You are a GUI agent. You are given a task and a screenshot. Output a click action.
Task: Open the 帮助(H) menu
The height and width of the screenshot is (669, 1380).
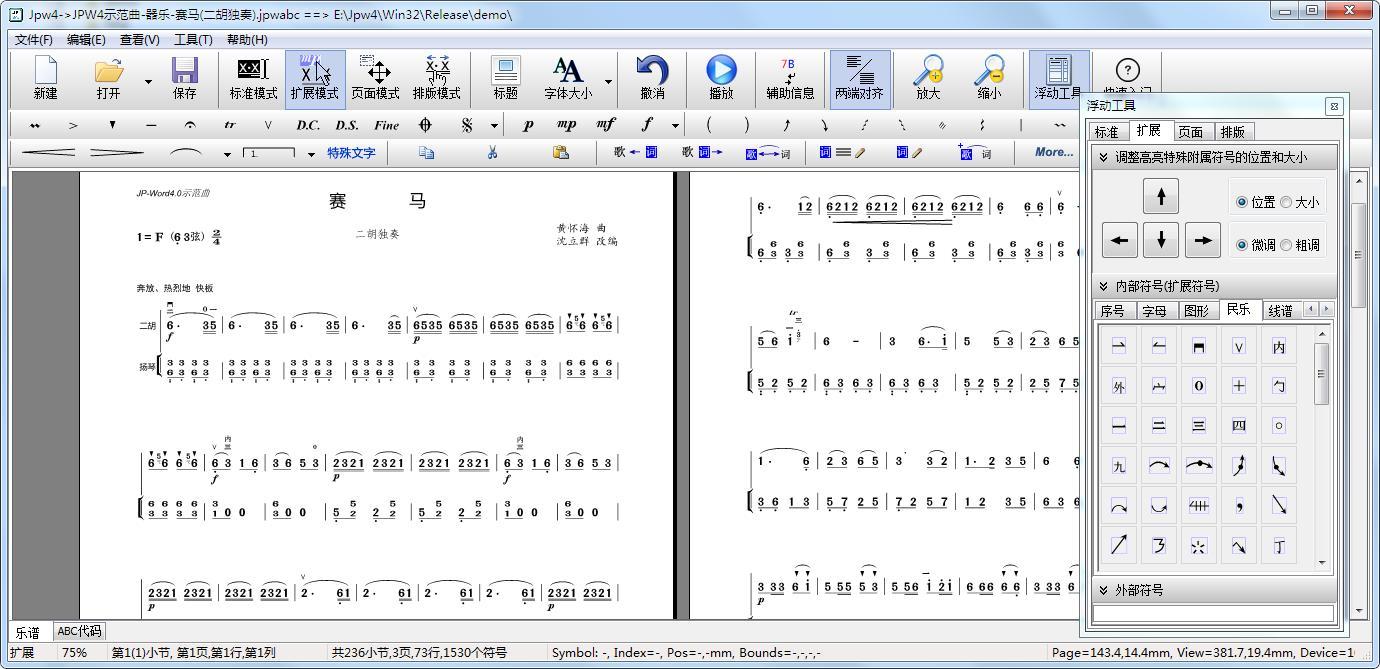247,39
